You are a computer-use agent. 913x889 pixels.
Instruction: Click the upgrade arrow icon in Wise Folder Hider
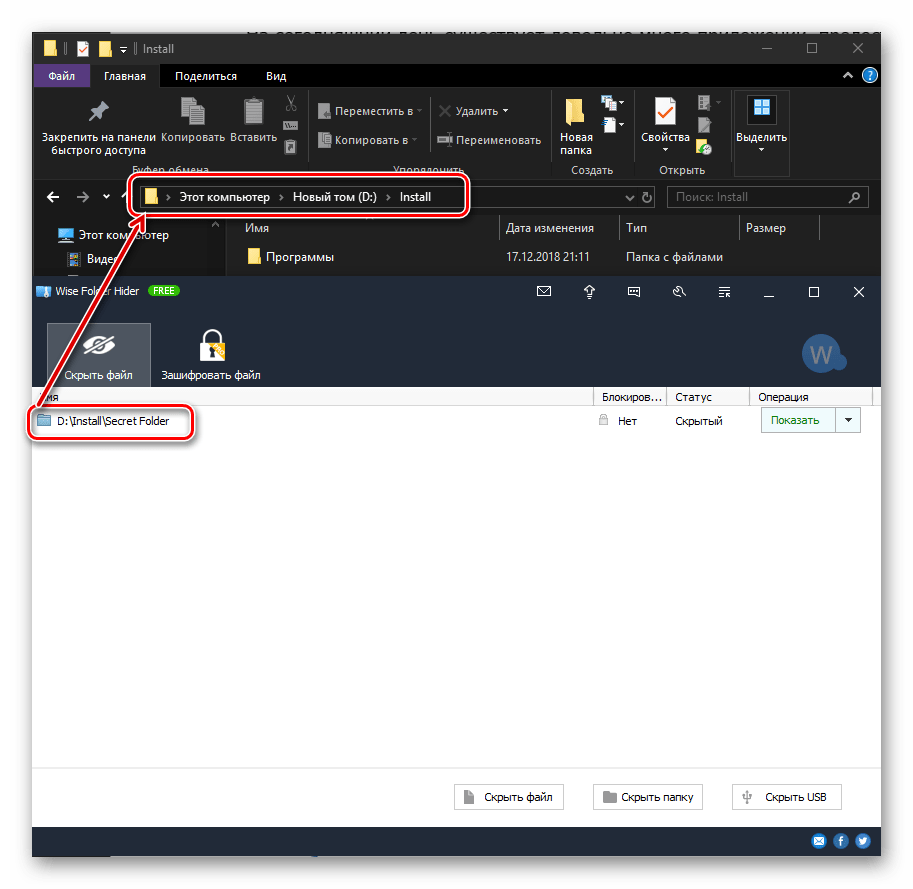pyautogui.click(x=589, y=292)
